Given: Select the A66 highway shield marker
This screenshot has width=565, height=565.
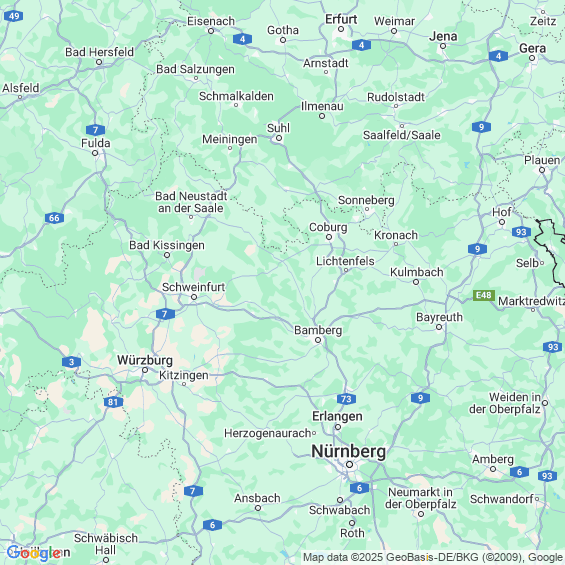Looking at the screenshot, I should [x=54, y=218].
